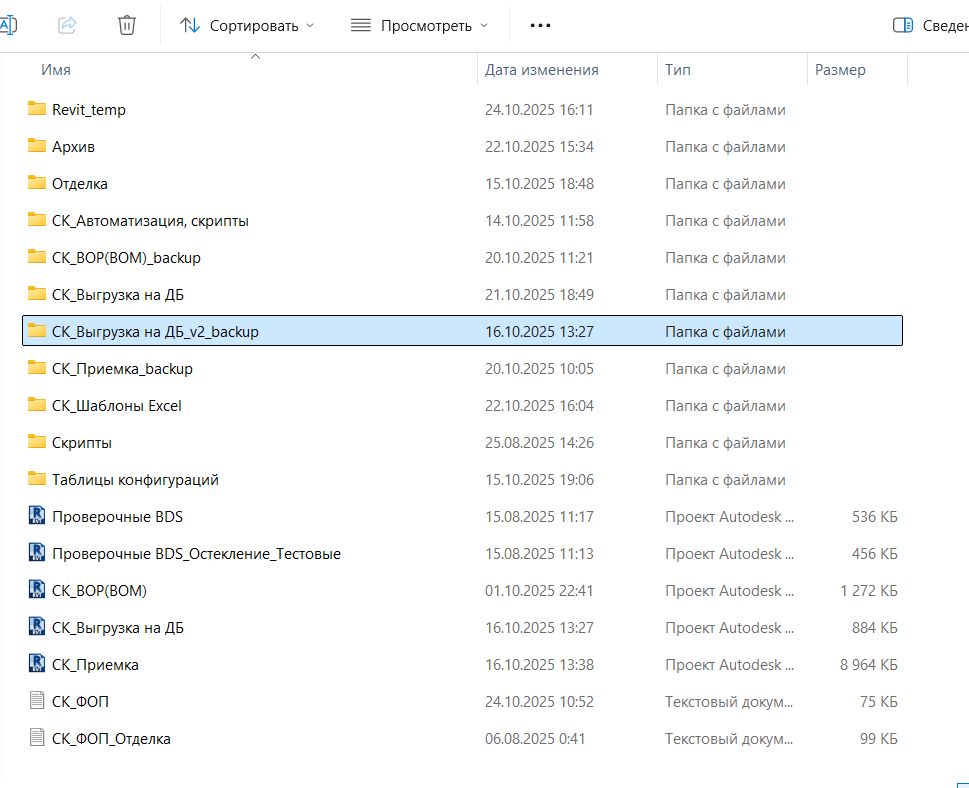The height and width of the screenshot is (788, 969).
Task: Open the Просмотреть view menu
Action: coord(420,25)
